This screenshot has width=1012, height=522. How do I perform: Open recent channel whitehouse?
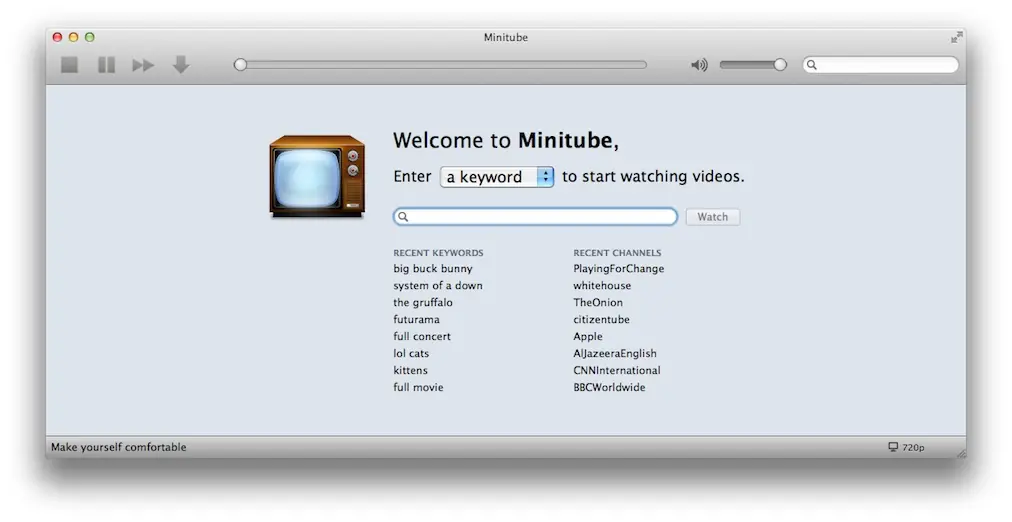pyautogui.click(x=602, y=285)
